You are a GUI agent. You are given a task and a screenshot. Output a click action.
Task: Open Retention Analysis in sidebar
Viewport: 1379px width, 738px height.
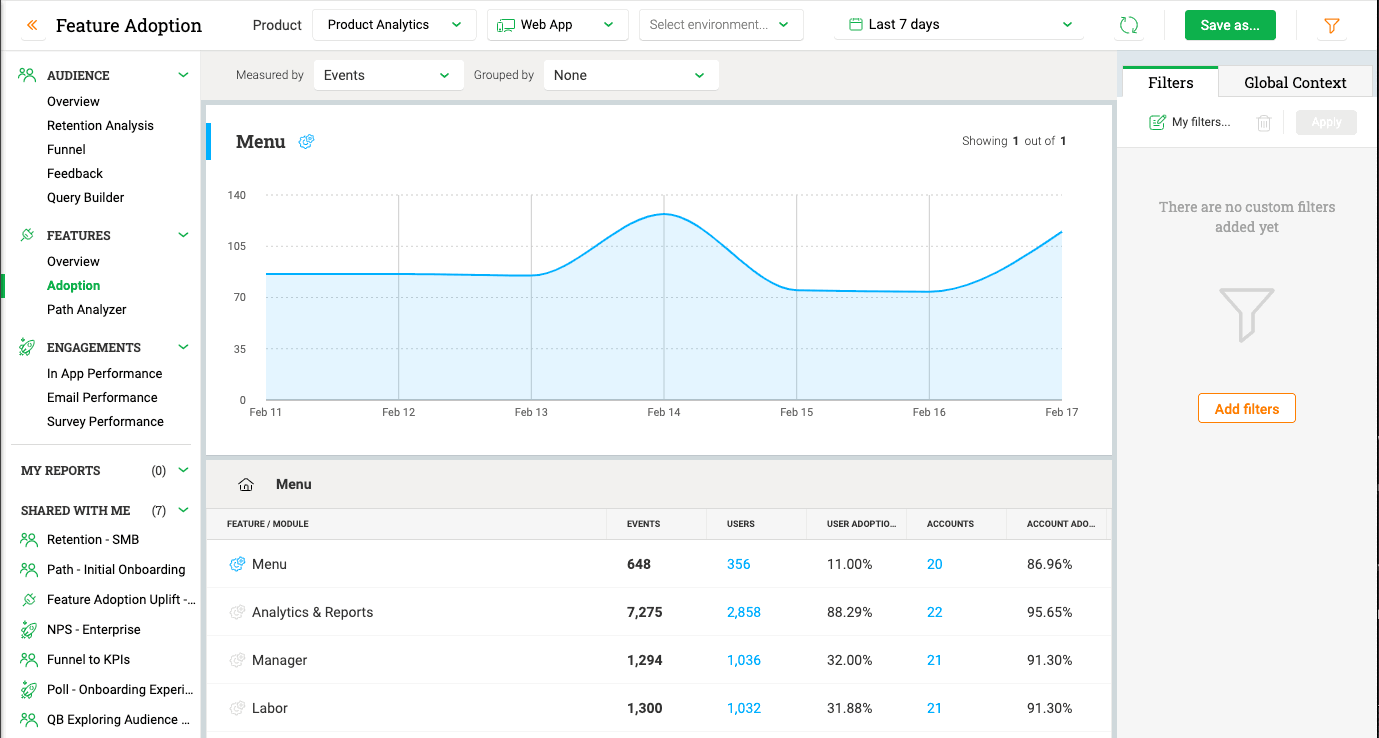click(100, 125)
